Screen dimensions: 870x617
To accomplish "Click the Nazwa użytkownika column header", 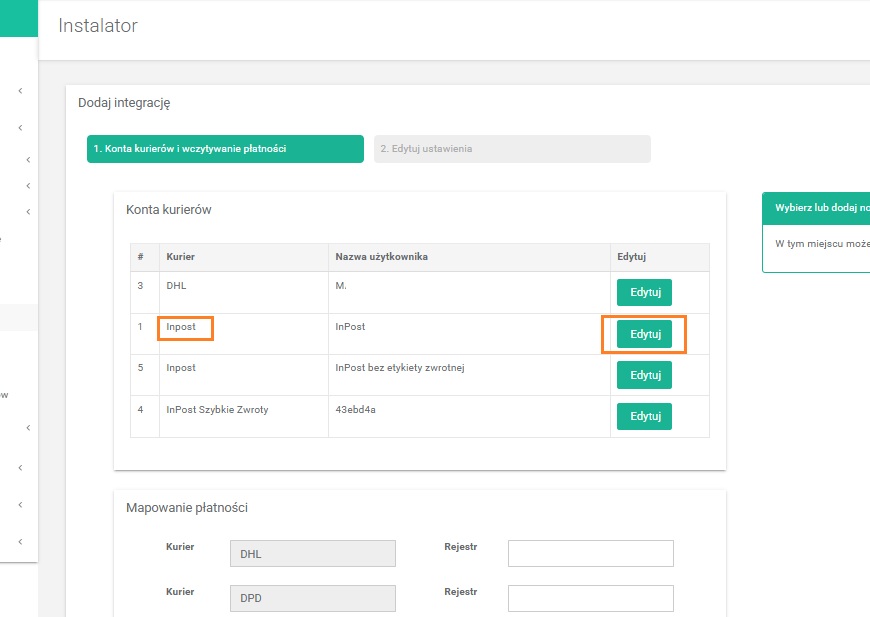I will [381, 257].
